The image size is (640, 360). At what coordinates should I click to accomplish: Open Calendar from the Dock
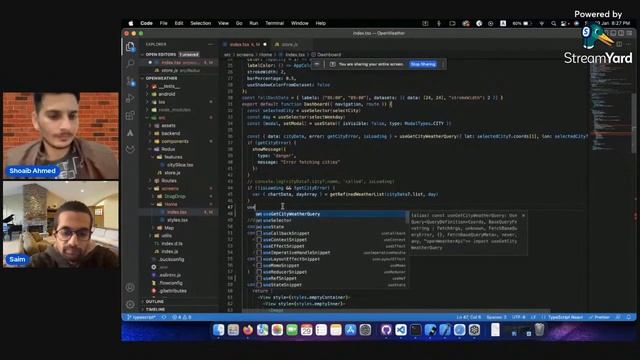[x=307, y=330]
